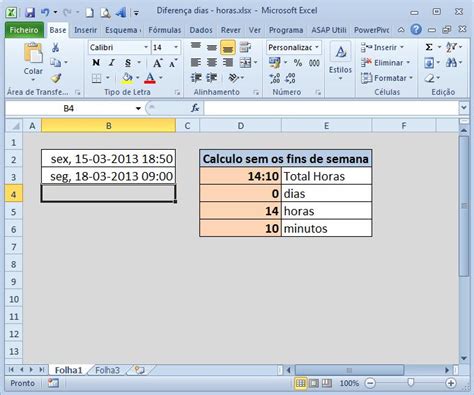Decrease indent
Image resolution: width=474 pixels, height=395 pixels.
pos(196,78)
